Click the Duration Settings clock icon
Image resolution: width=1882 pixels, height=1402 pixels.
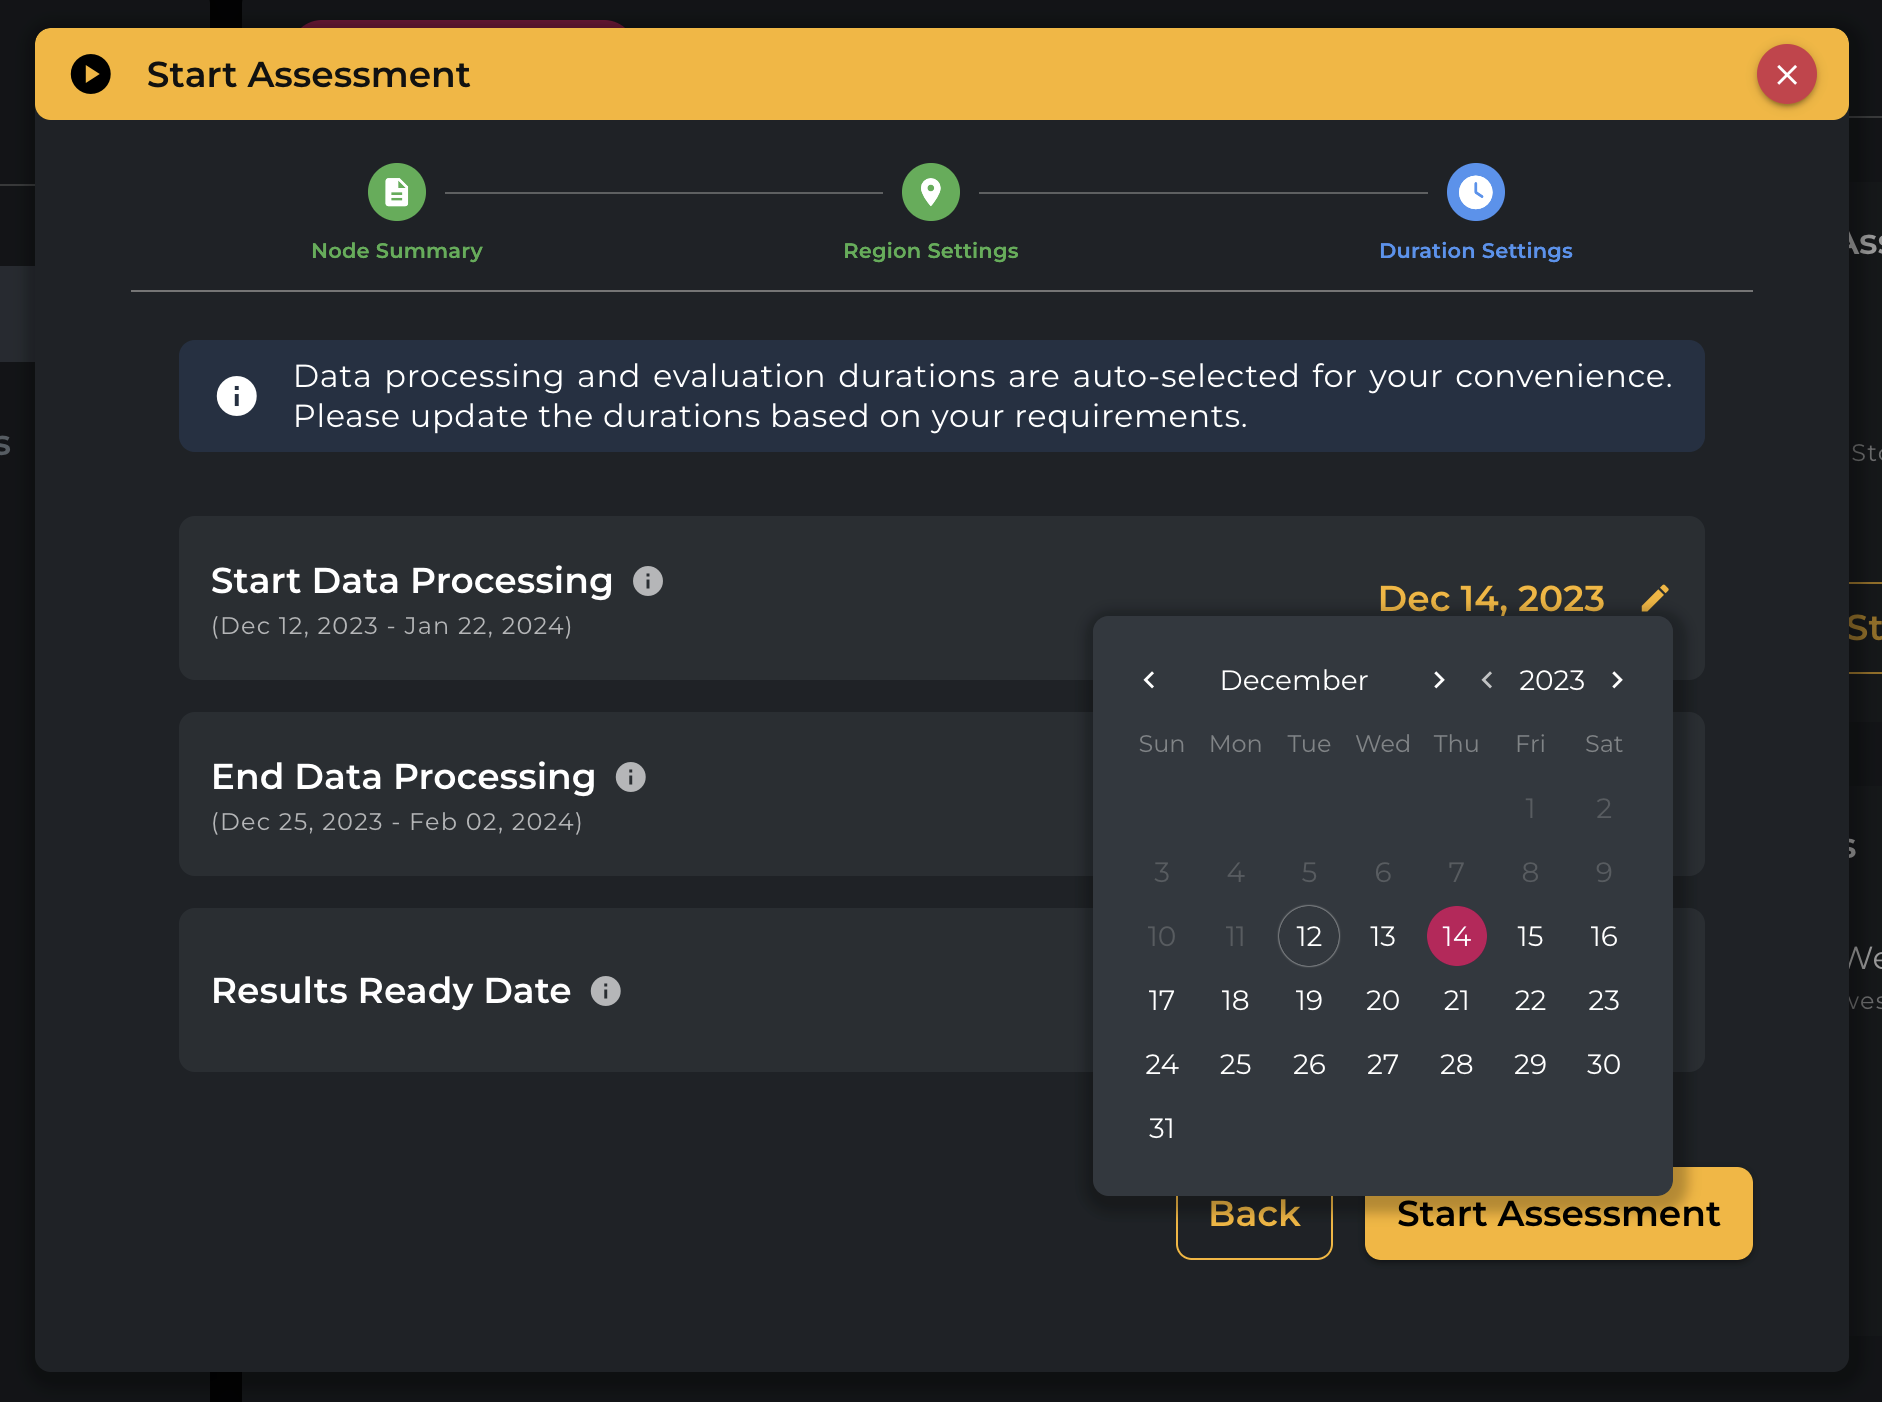point(1475,192)
